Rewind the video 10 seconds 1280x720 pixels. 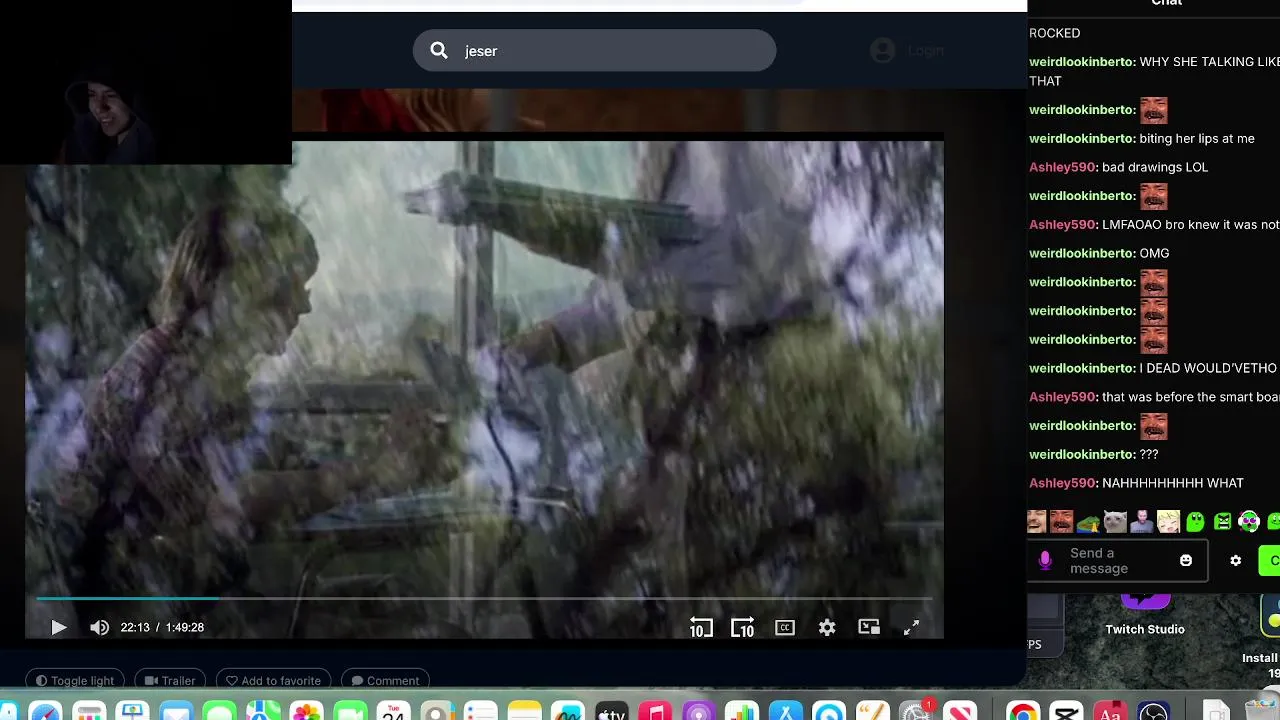pyautogui.click(x=701, y=628)
